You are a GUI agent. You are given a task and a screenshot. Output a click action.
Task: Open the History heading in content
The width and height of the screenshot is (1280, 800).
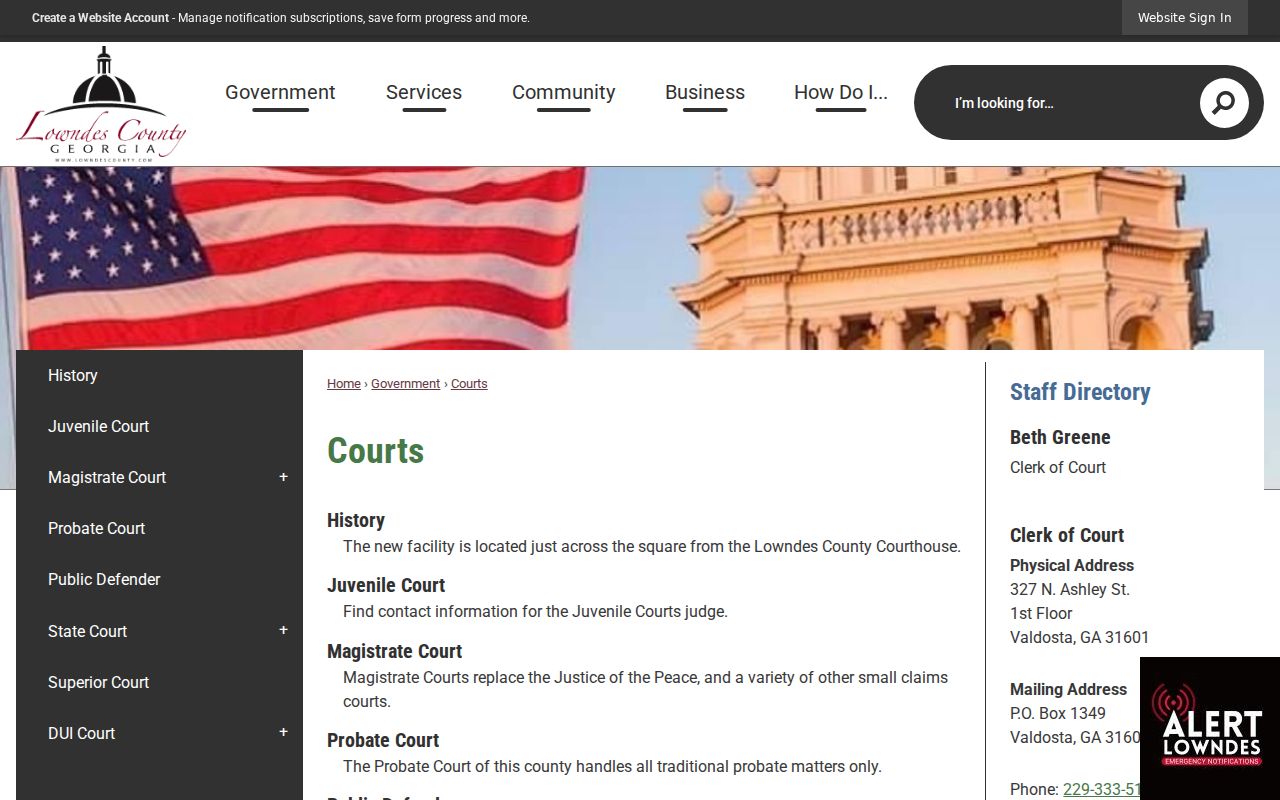pyautogui.click(x=356, y=520)
